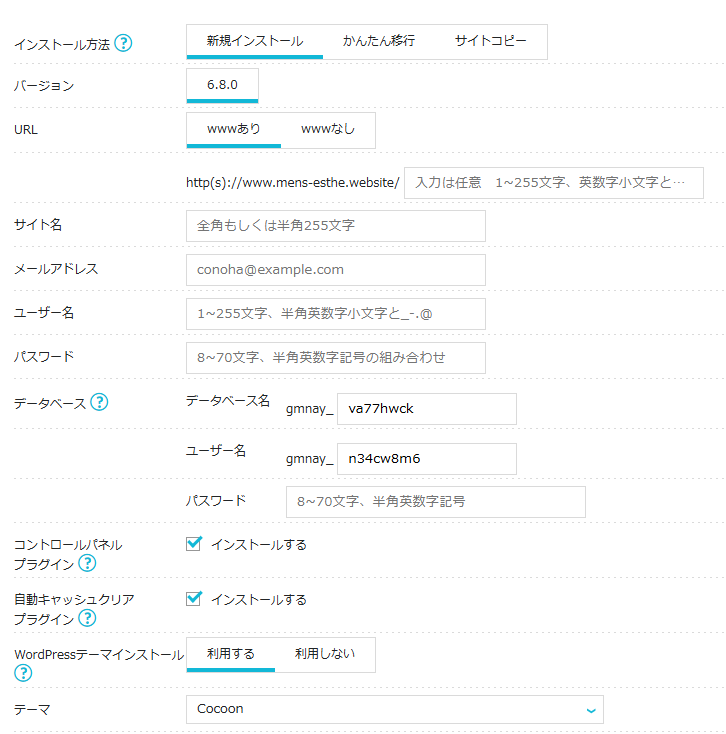Open help icon next to データベース

pyautogui.click(x=99, y=402)
